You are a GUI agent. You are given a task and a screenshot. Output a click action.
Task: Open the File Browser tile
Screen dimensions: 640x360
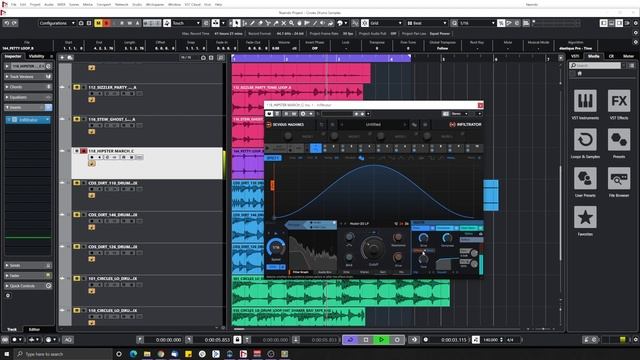point(619,178)
